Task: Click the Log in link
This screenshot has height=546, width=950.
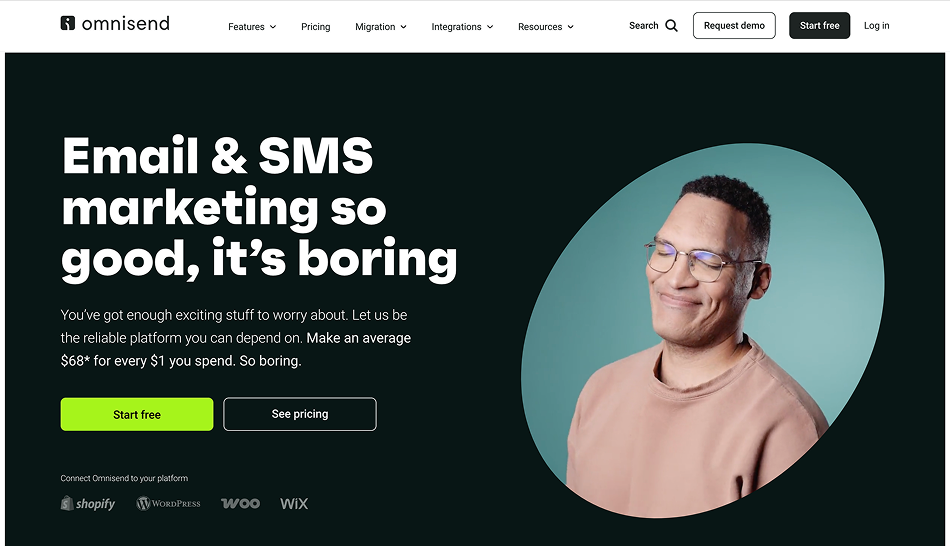Action: [x=877, y=25]
